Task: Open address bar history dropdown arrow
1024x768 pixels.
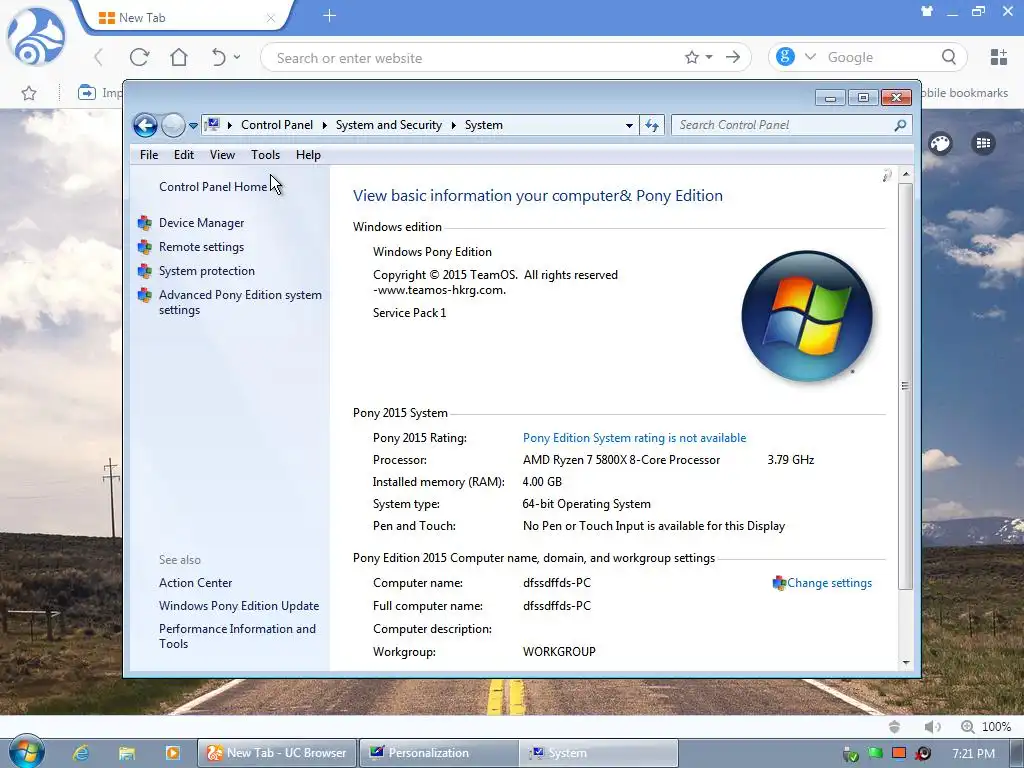Action: tap(629, 125)
